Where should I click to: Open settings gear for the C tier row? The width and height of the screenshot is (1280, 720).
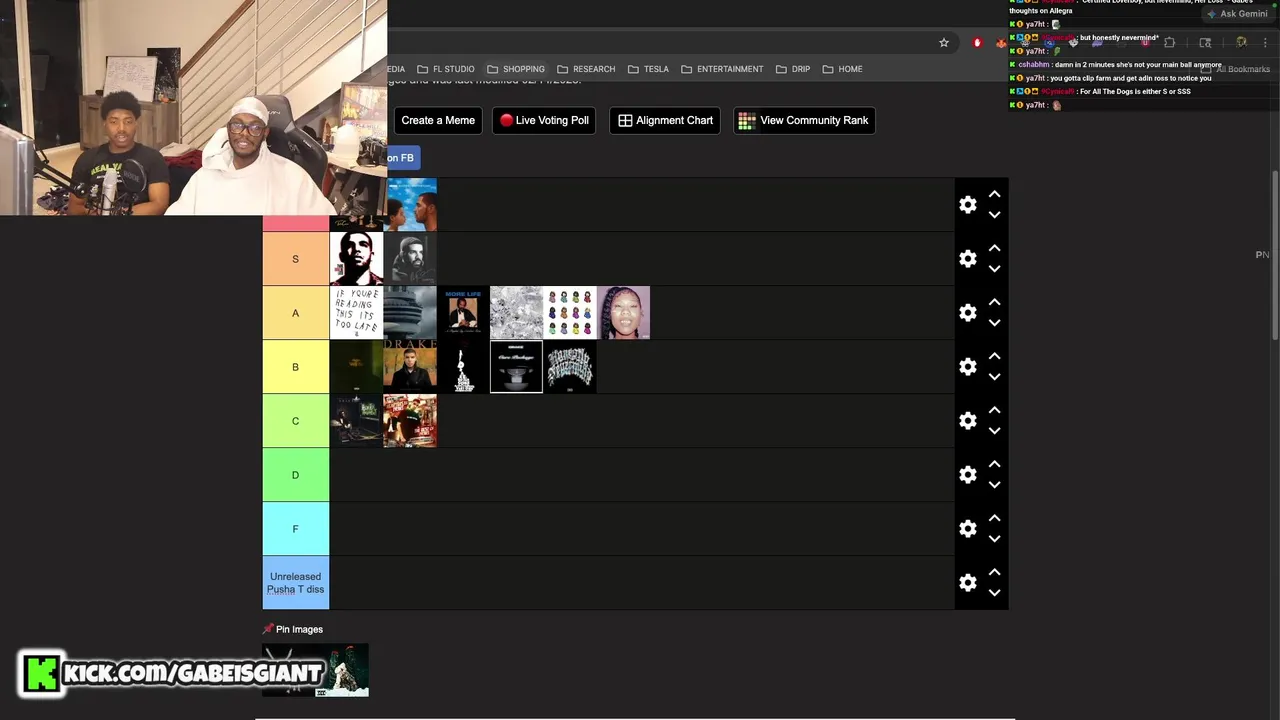pos(968,421)
